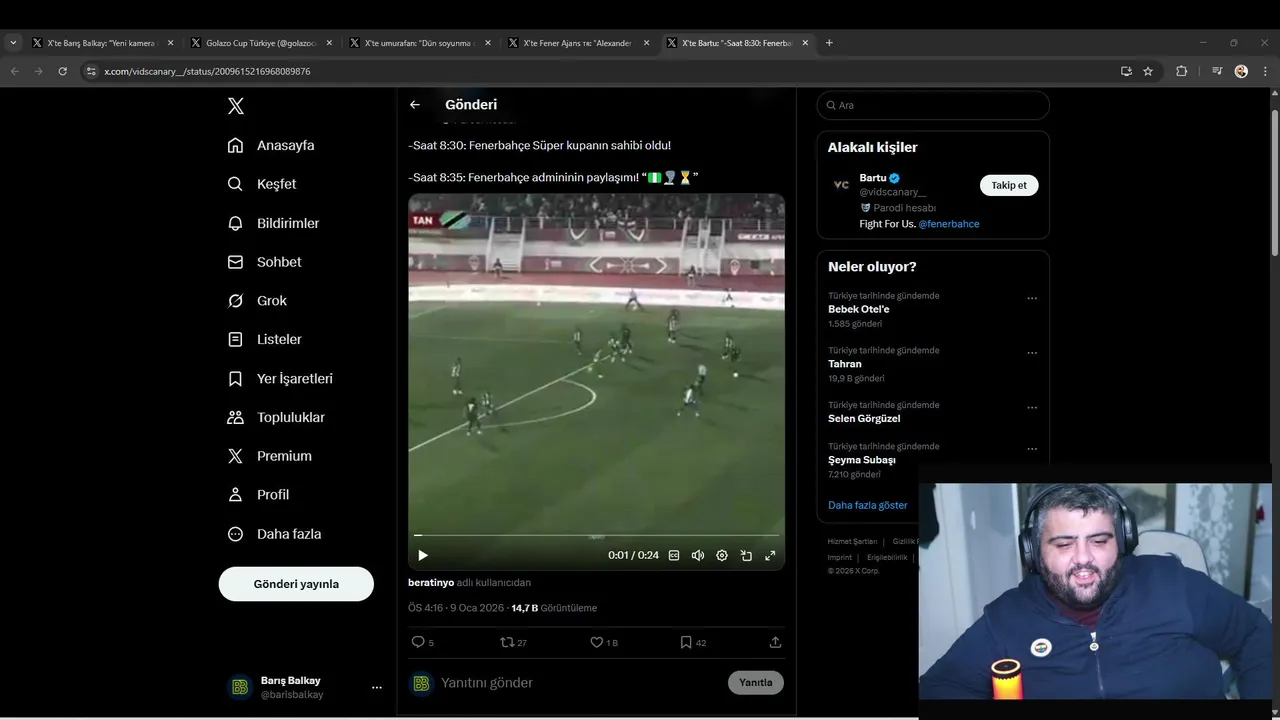Go to the X logo home
1280x720 pixels.
(x=236, y=106)
